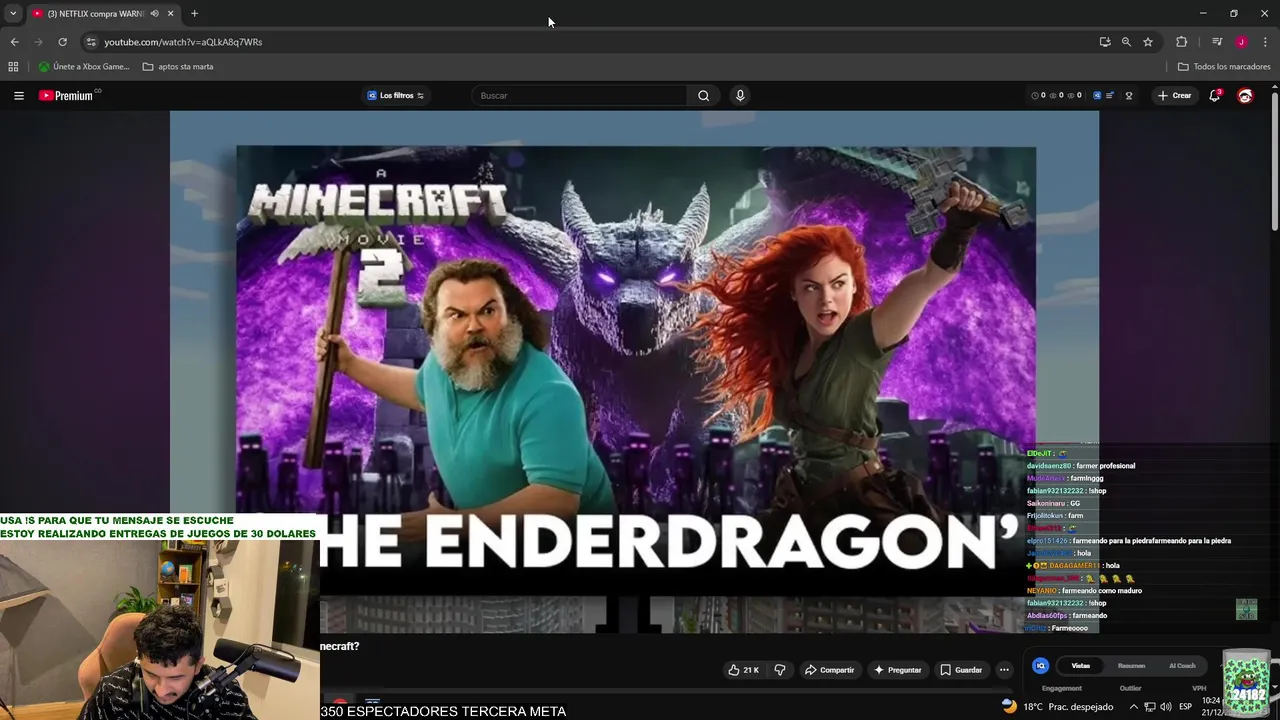
Task: Dislike the video
Action: click(x=780, y=670)
